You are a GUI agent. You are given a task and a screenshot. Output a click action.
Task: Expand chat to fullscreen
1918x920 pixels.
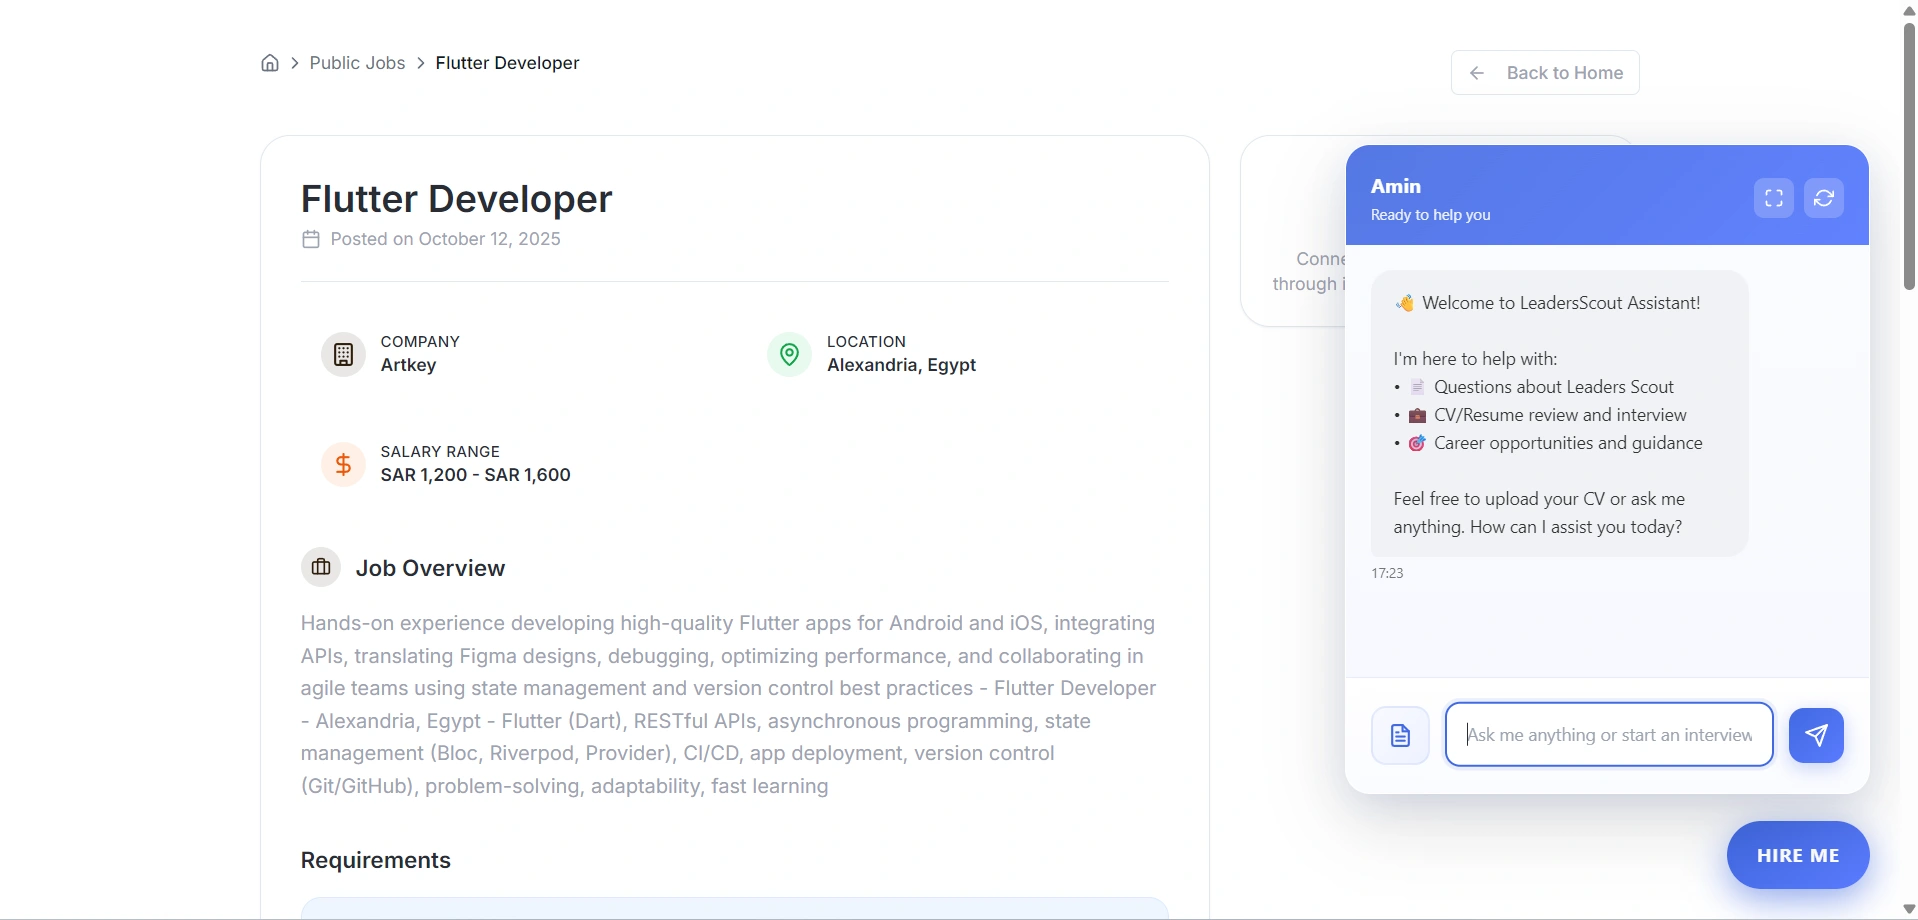[1774, 198]
